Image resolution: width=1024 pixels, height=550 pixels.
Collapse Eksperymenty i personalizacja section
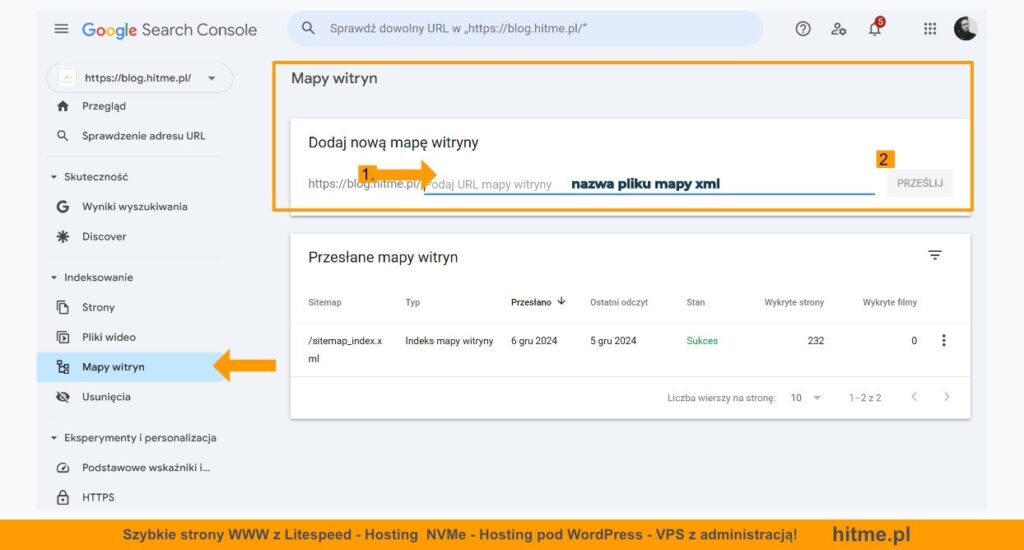[54, 438]
